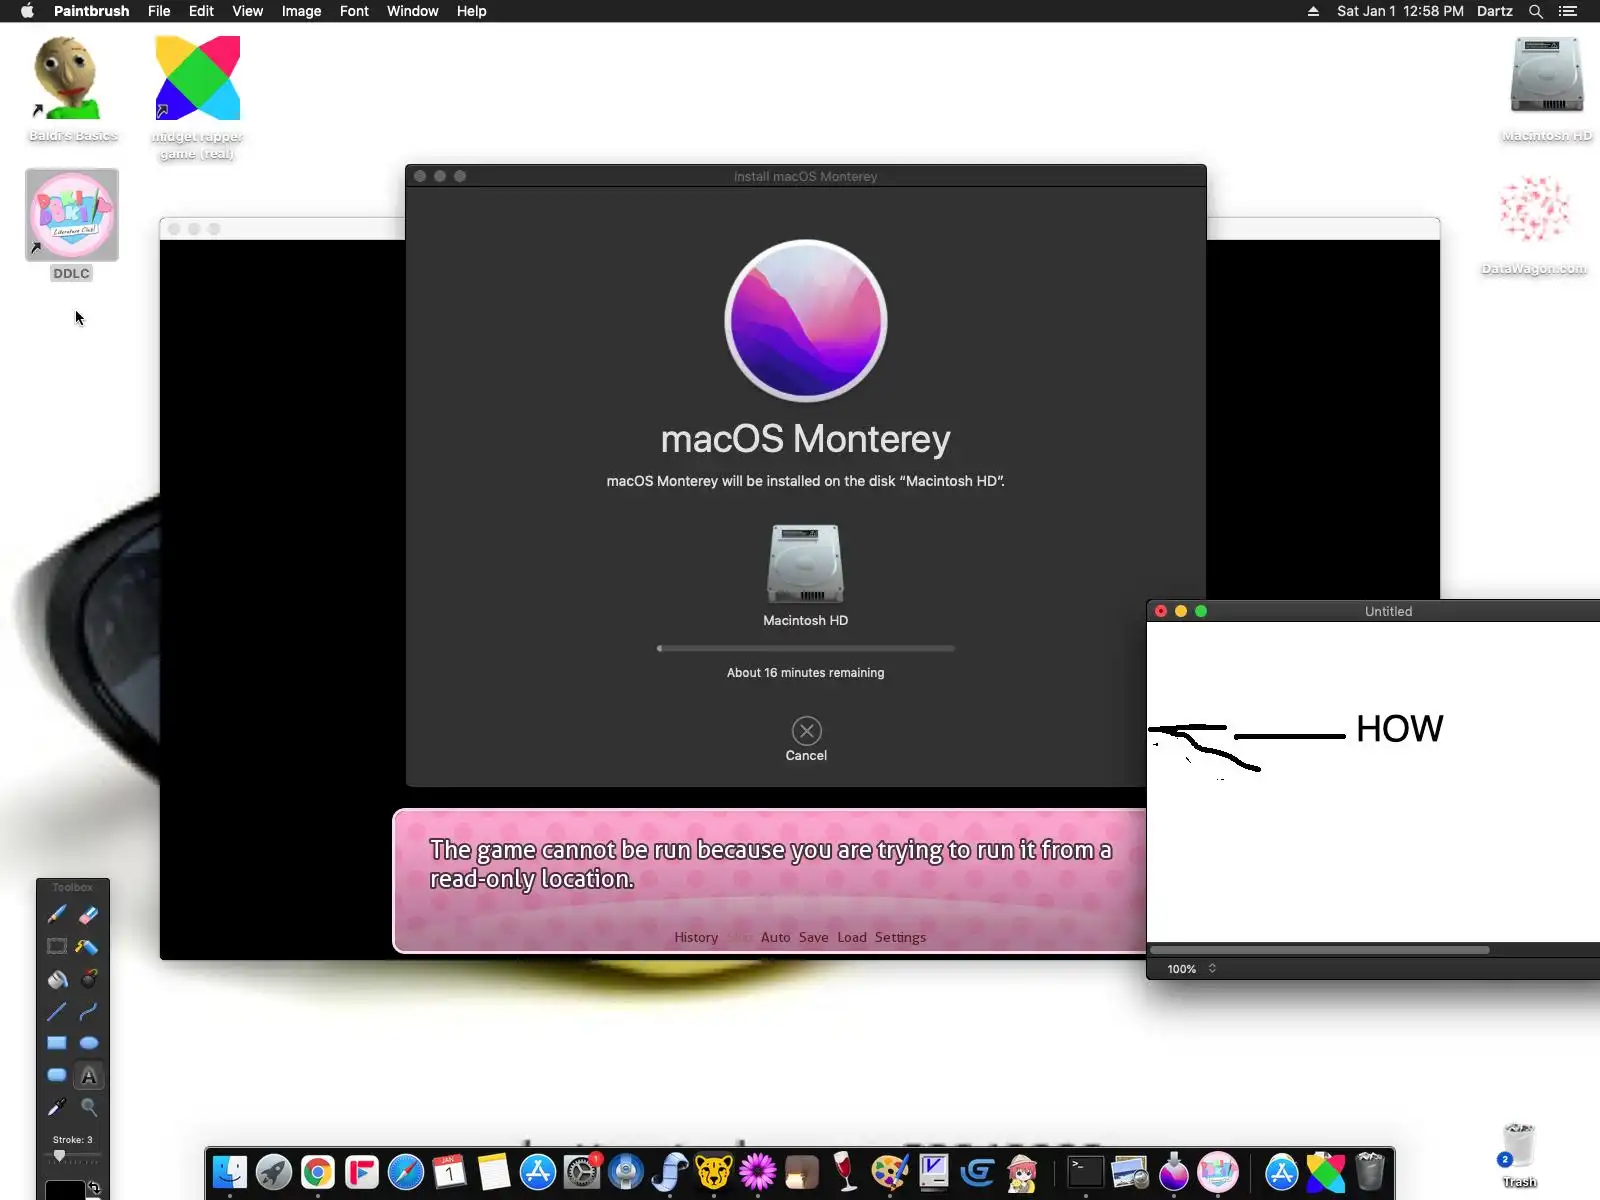Pick the Paint Bucket fill tool
Screen dimensions: 1600x1200
pyautogui.click(x=57, y=979)
